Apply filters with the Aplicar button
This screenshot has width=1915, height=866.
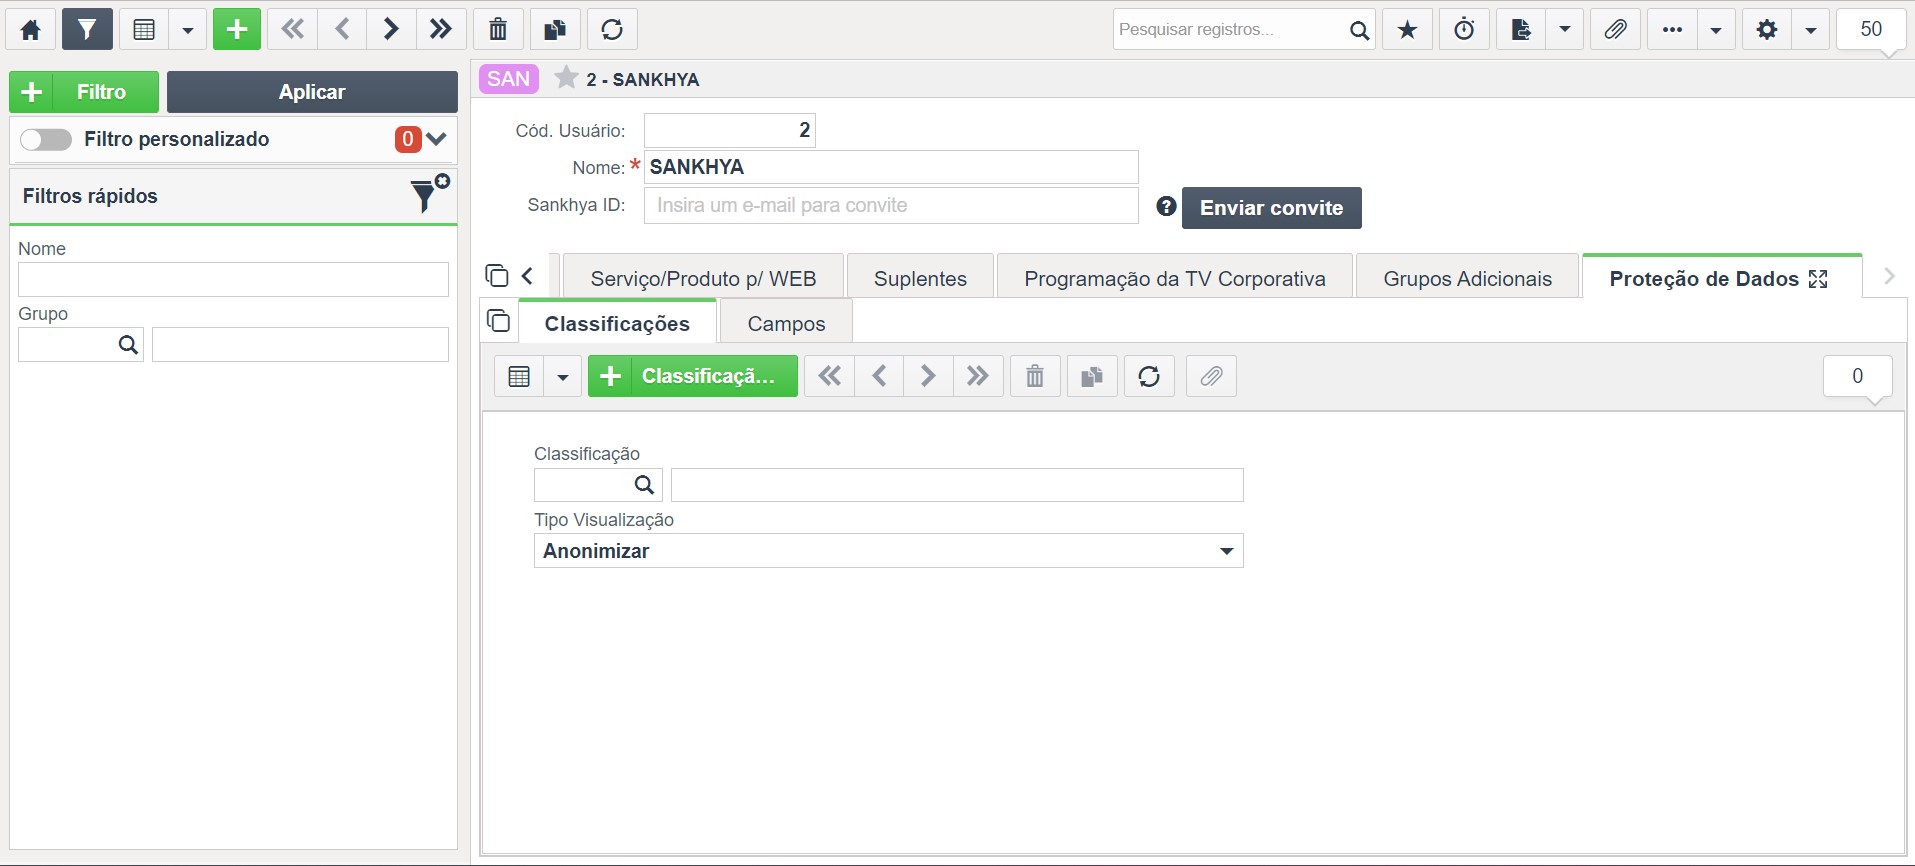click(312, 92)
